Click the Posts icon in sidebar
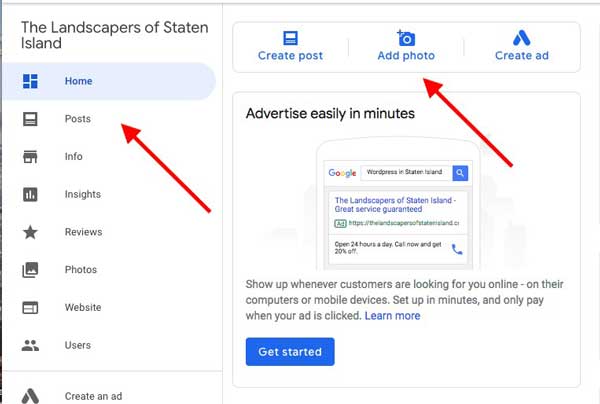The height and width of the screenshot is (404, 600). coord(30,119)
